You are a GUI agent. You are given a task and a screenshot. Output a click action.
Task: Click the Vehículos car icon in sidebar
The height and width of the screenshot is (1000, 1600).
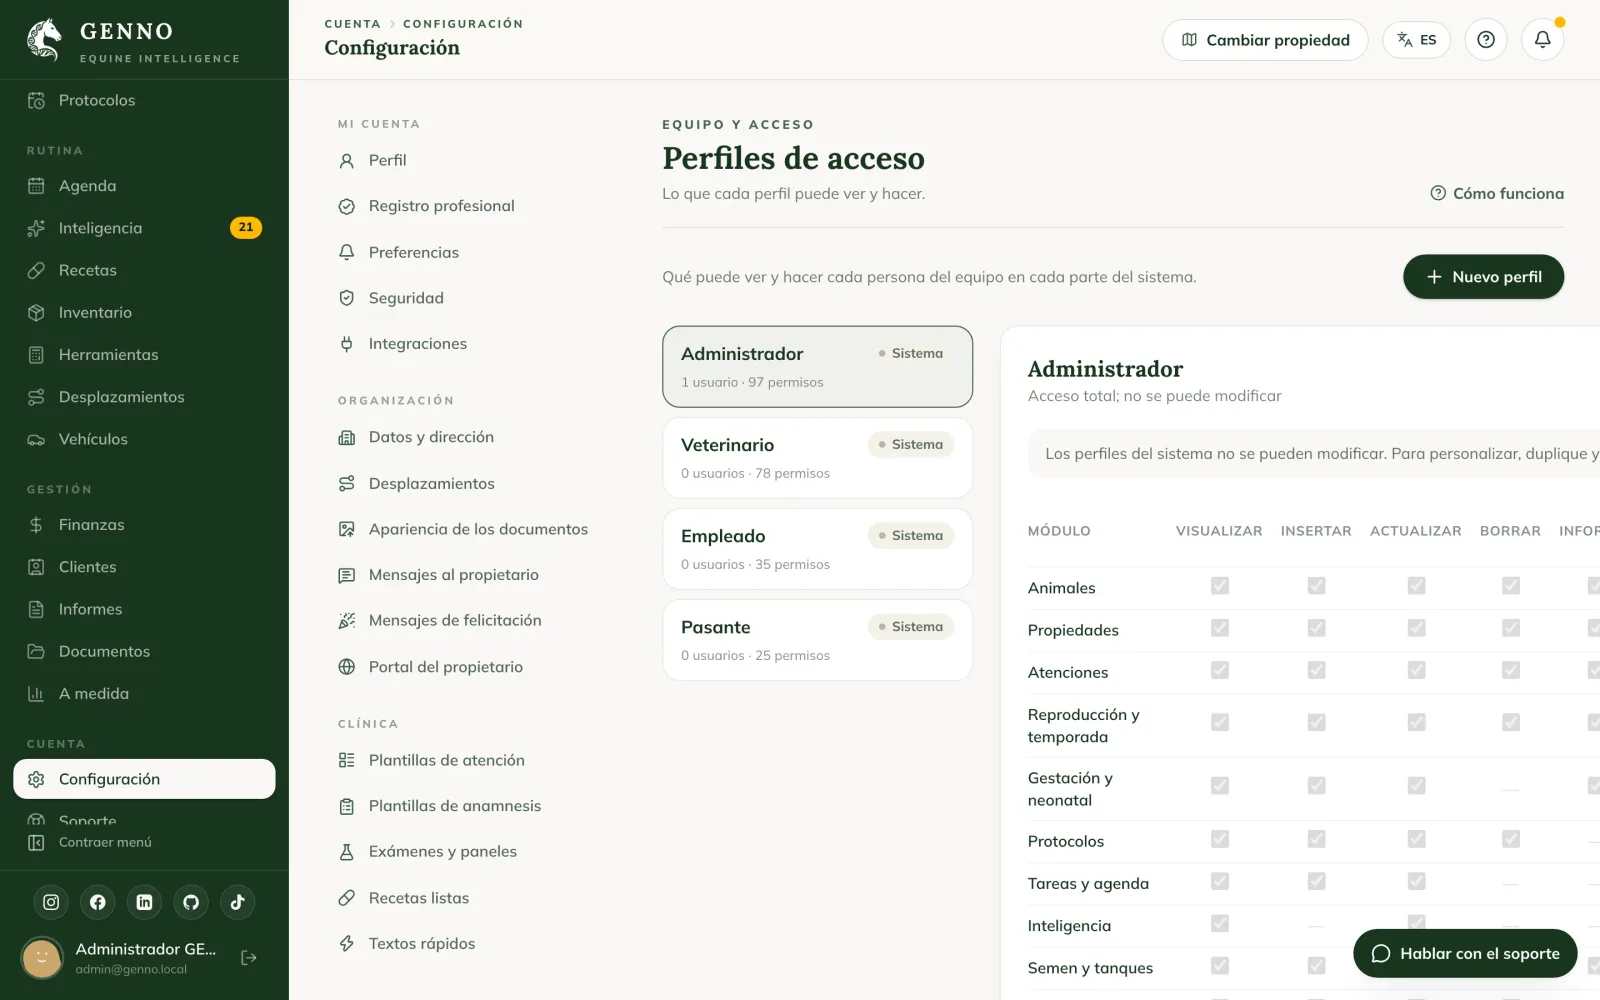[x=36, y=439]
